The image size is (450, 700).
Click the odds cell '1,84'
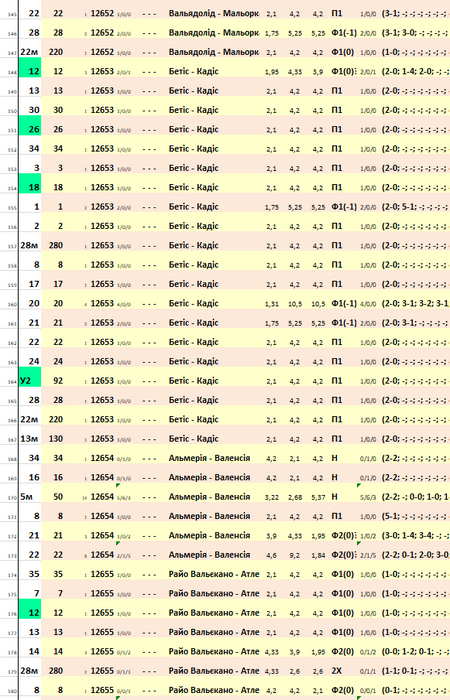click(318, 555)
